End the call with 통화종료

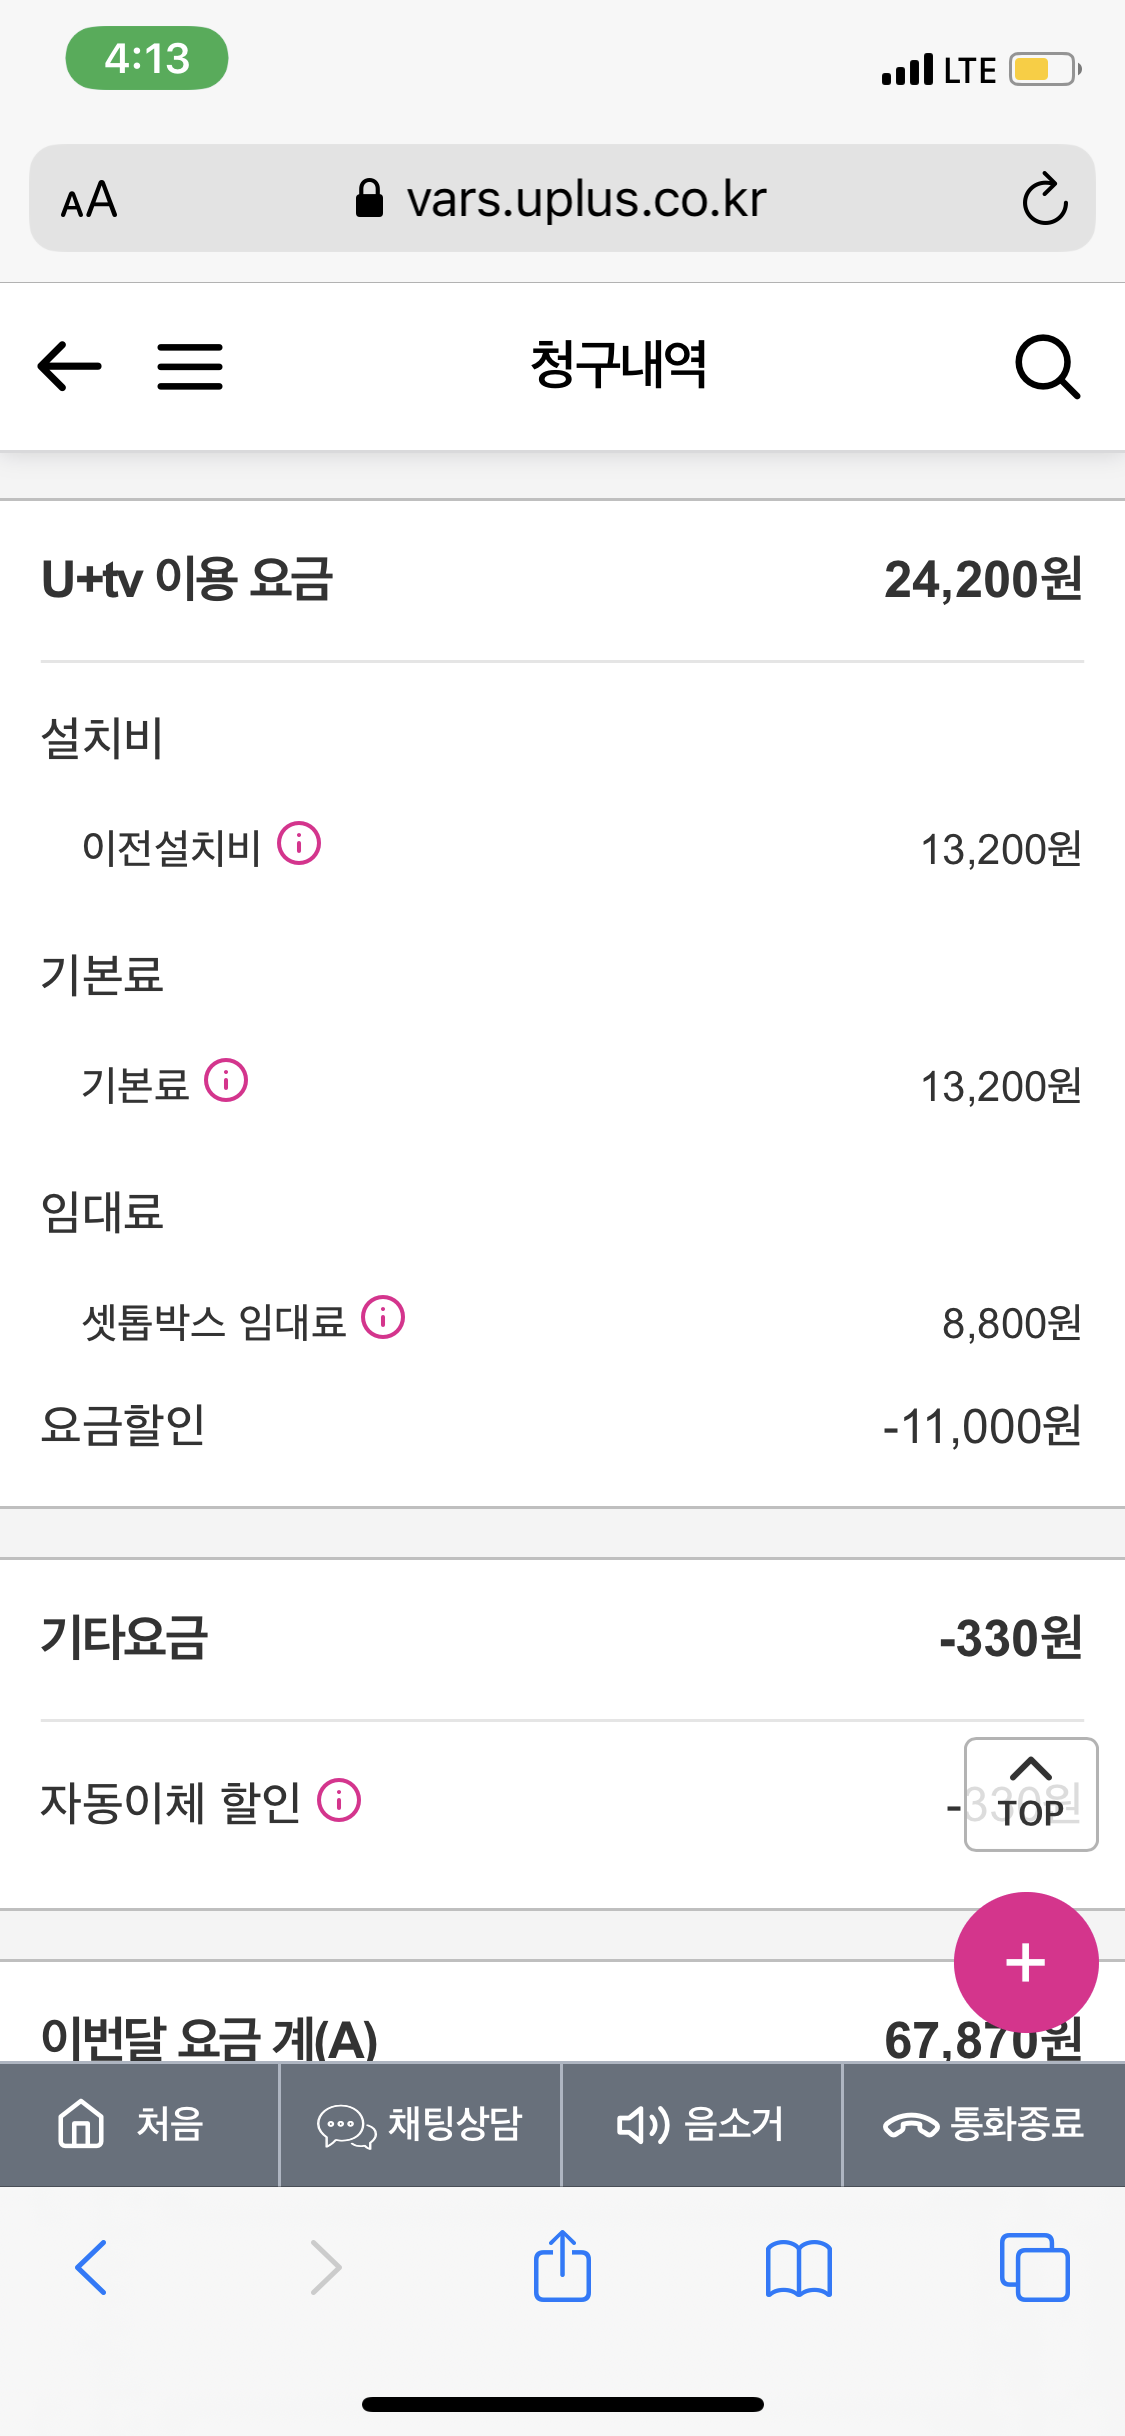click(984, 2124)
